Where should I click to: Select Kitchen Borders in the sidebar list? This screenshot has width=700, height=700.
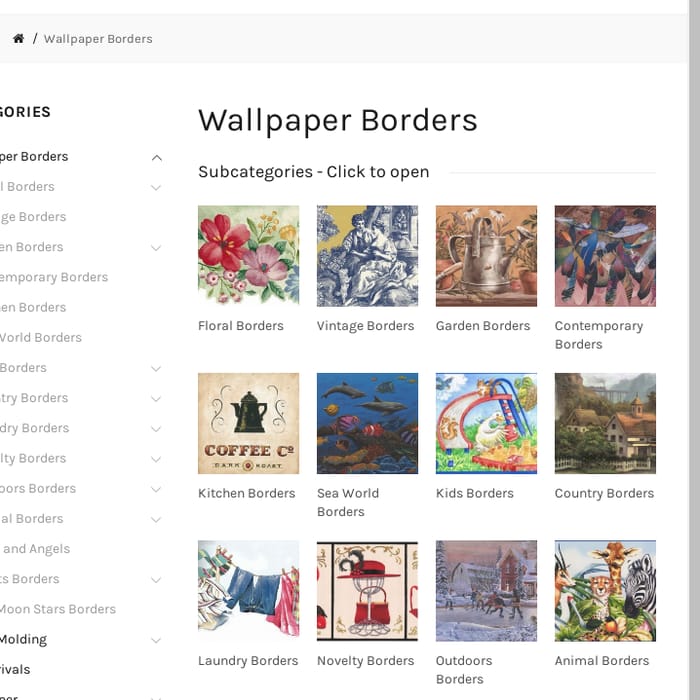(33, 307)
